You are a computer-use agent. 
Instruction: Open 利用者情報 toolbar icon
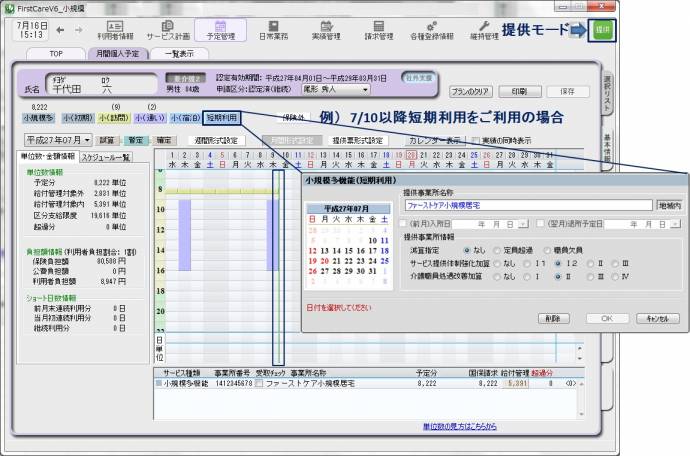[115, 31]
